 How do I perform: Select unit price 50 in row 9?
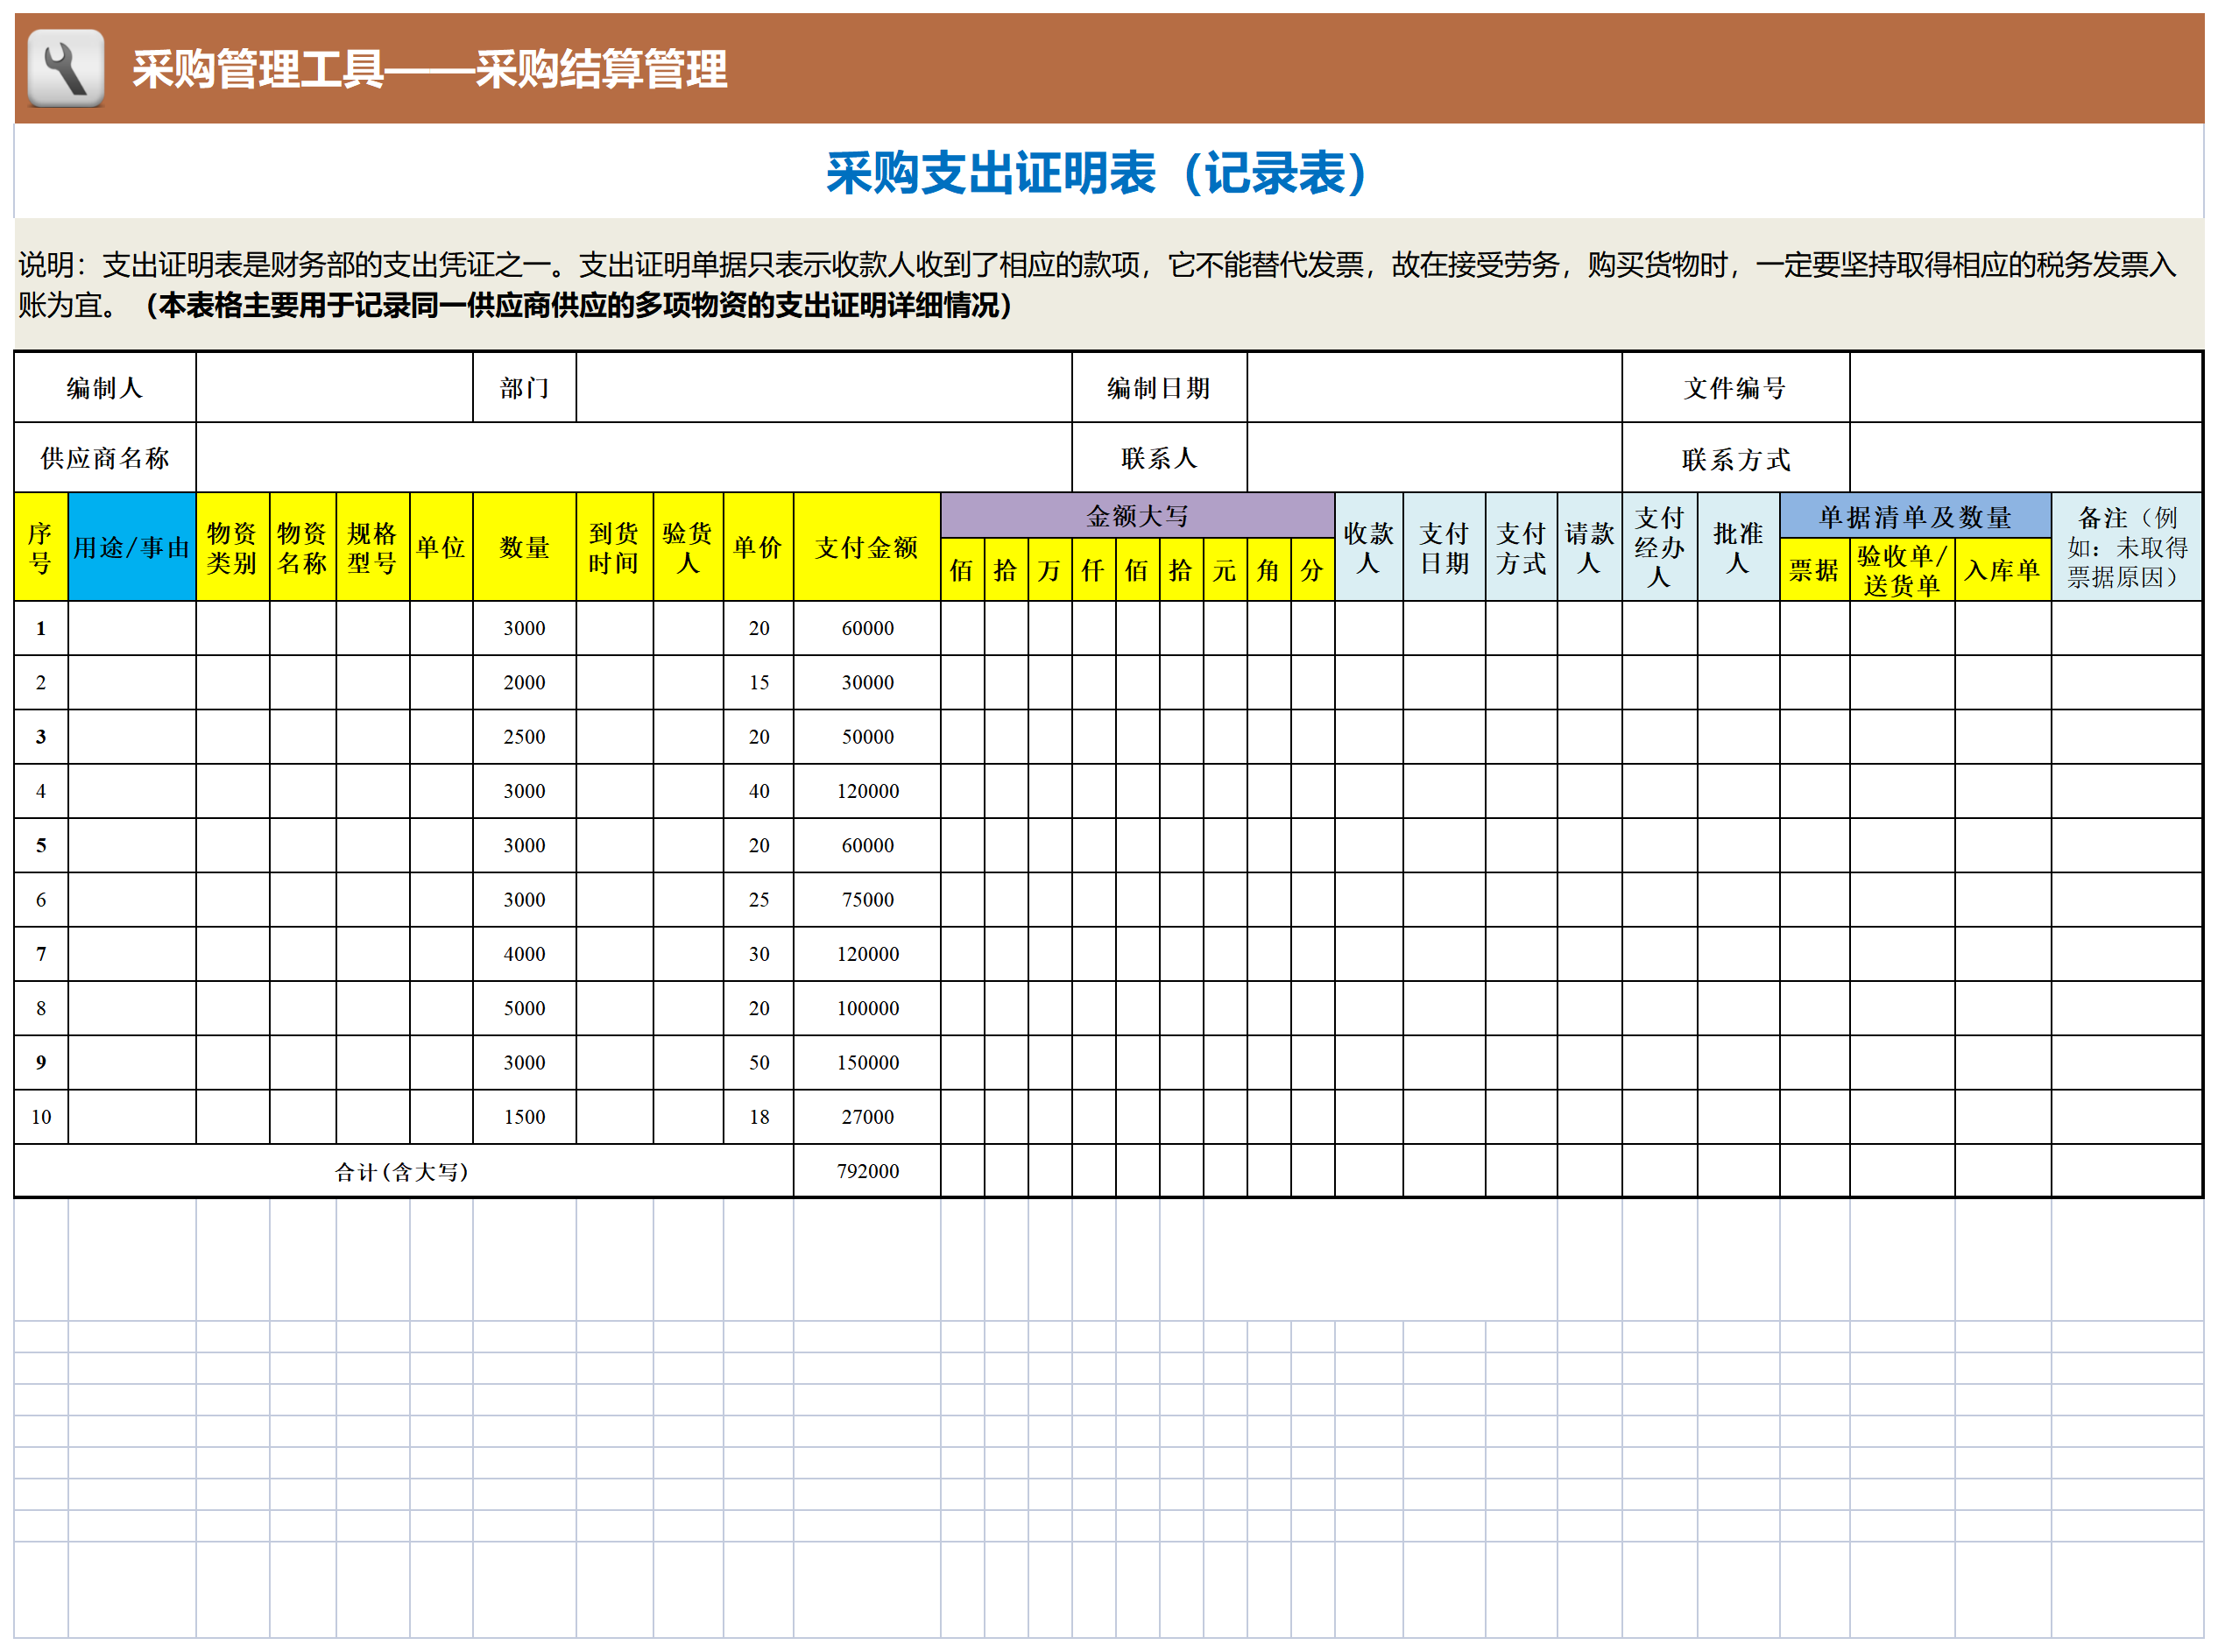pos(759,1062)
